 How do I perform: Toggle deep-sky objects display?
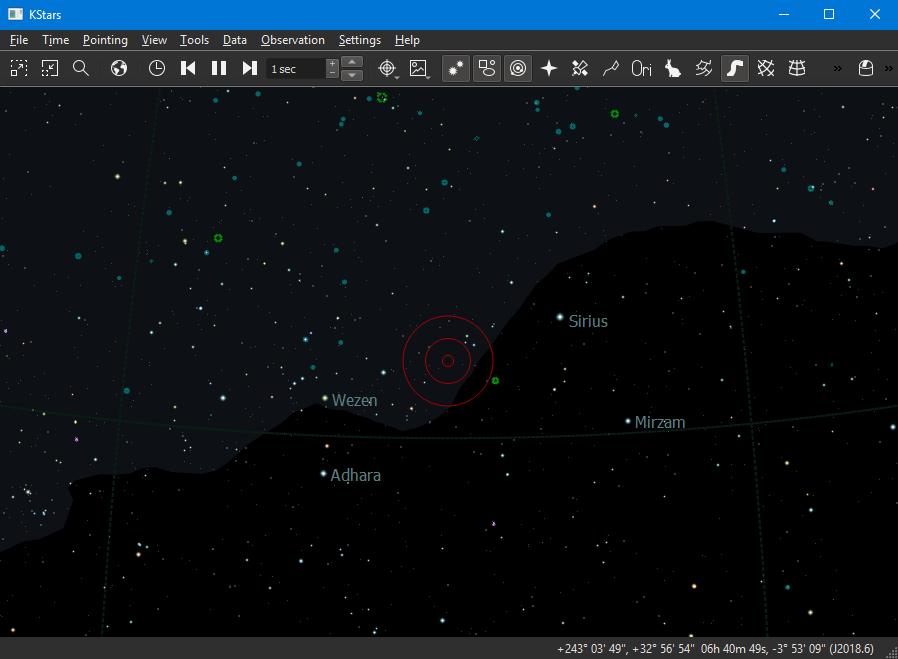487,69
